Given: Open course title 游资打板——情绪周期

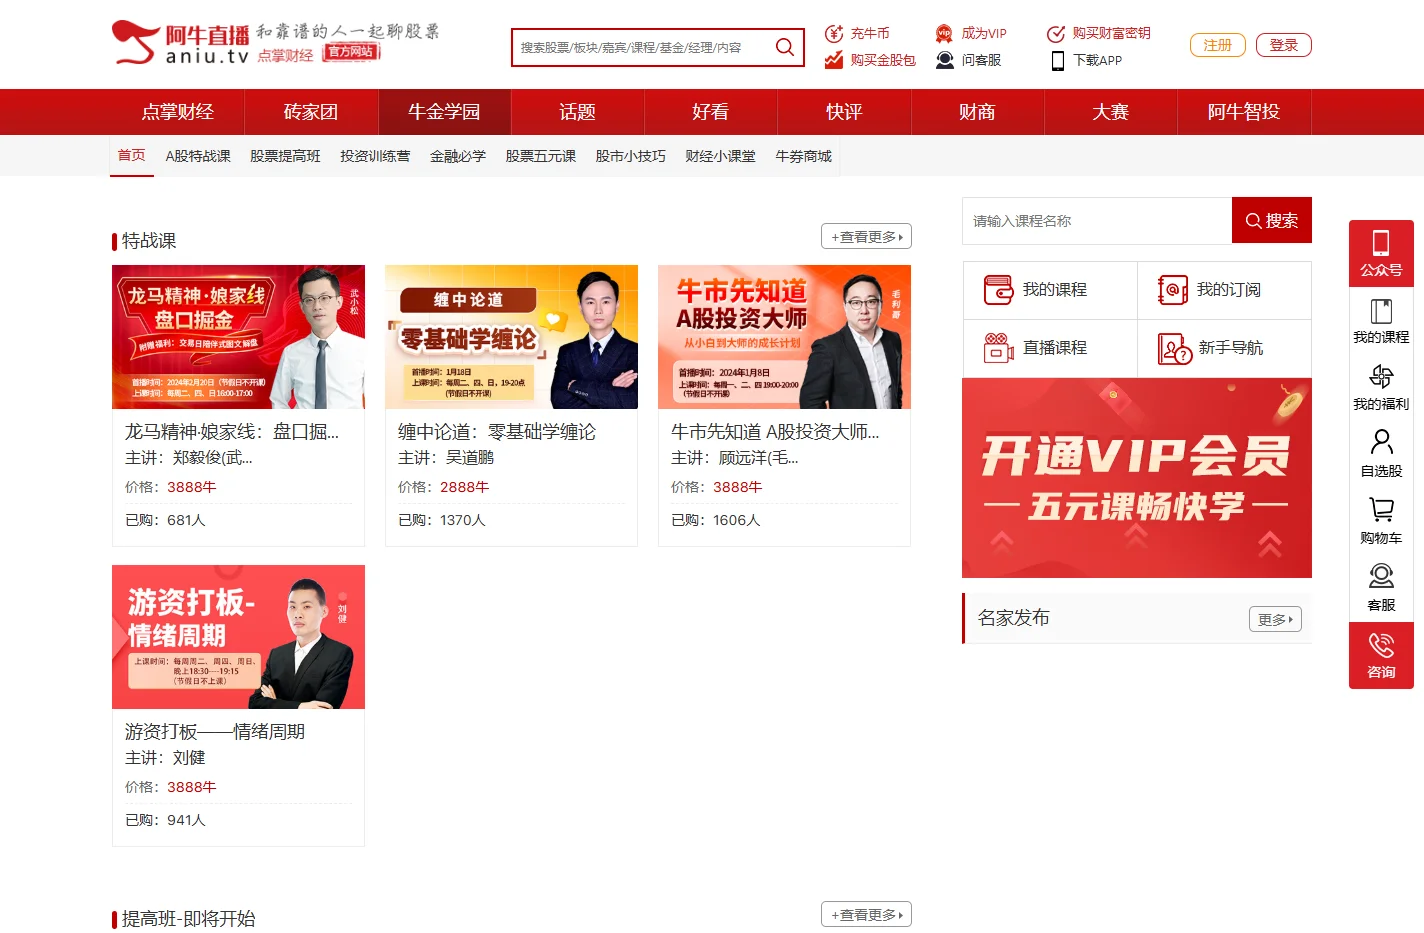Looking at the screenshot, I should [x=215, y=732].
